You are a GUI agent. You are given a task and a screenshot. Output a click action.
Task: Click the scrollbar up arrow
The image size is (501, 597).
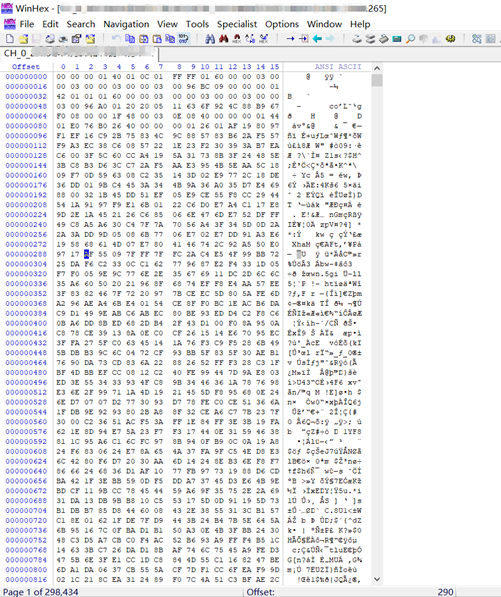[x=377, y=69]
